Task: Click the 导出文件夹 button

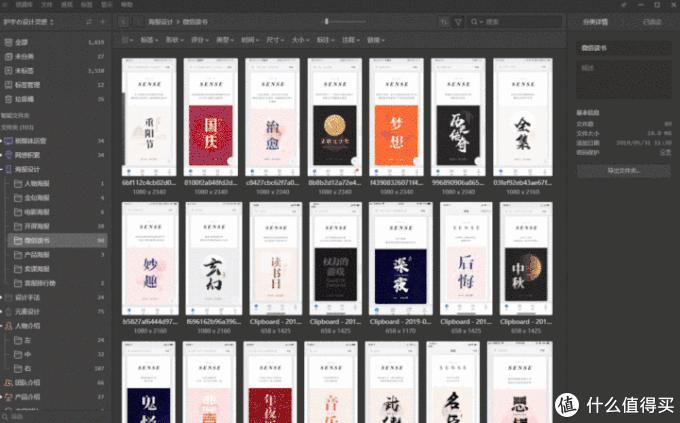Action: [624, 171]
